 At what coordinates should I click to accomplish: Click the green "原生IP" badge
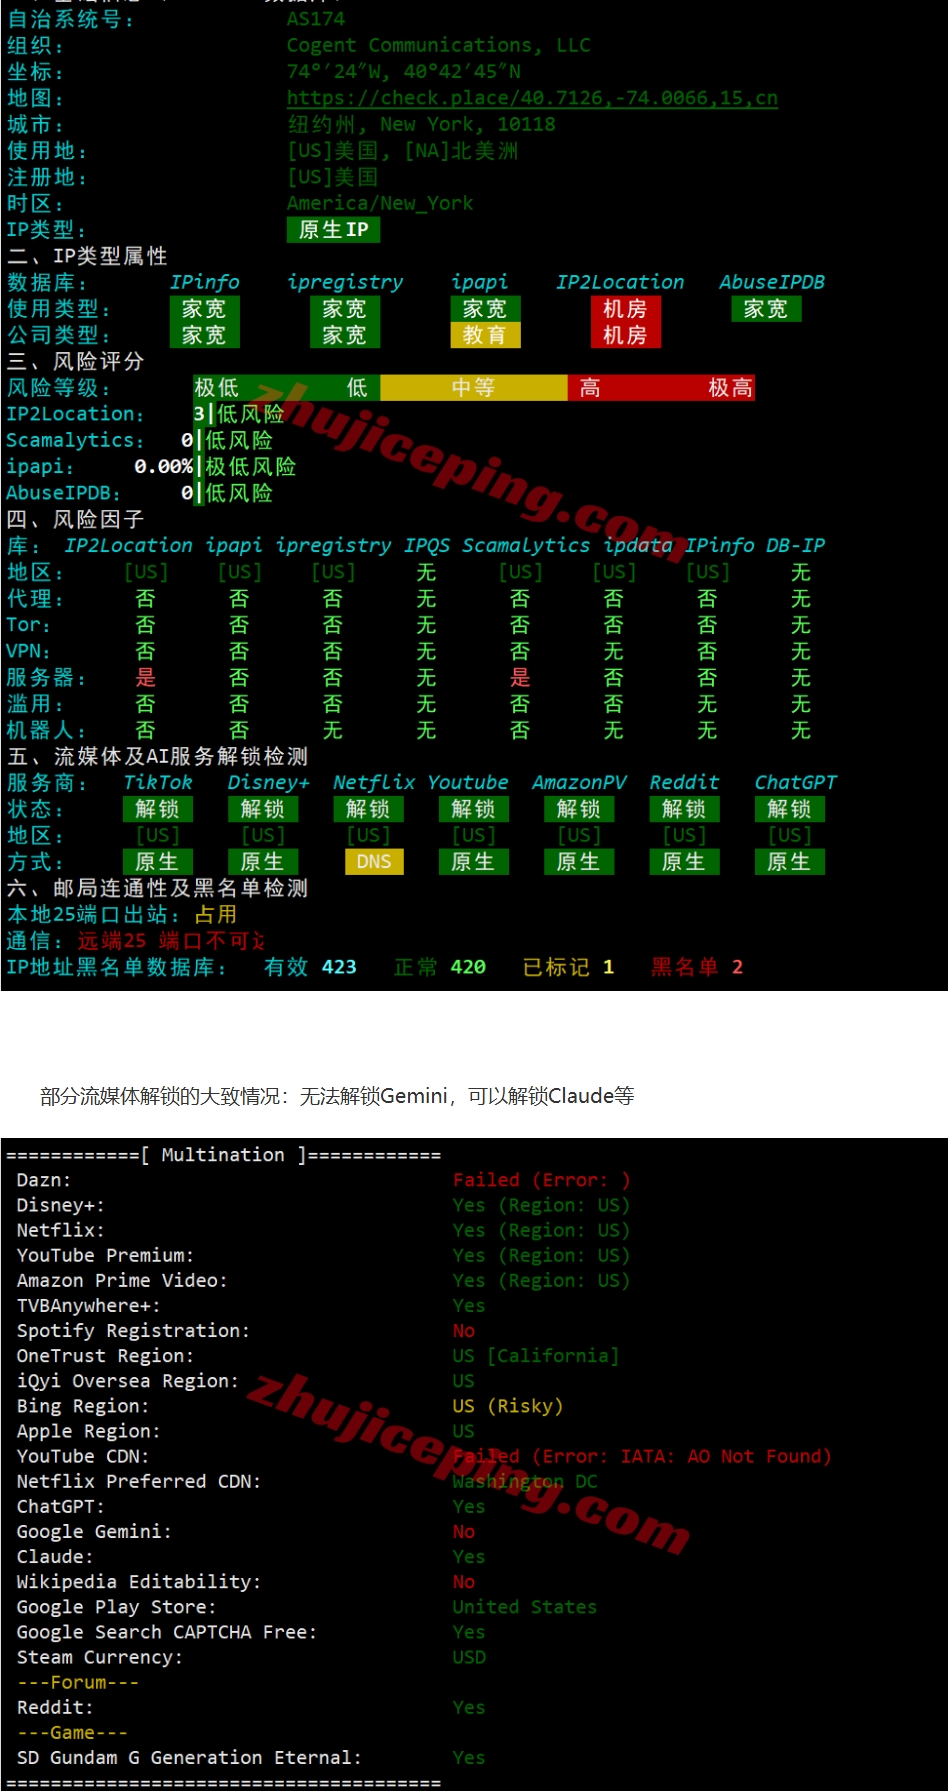coord(333,230)
